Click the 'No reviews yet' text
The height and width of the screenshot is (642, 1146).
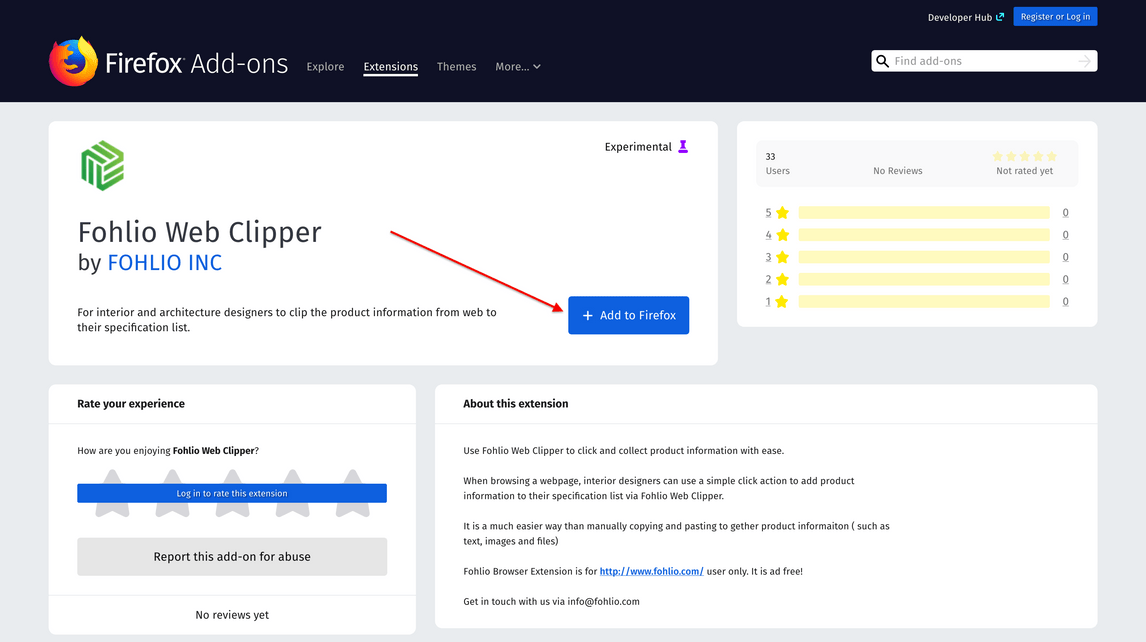tap(232, 615)
